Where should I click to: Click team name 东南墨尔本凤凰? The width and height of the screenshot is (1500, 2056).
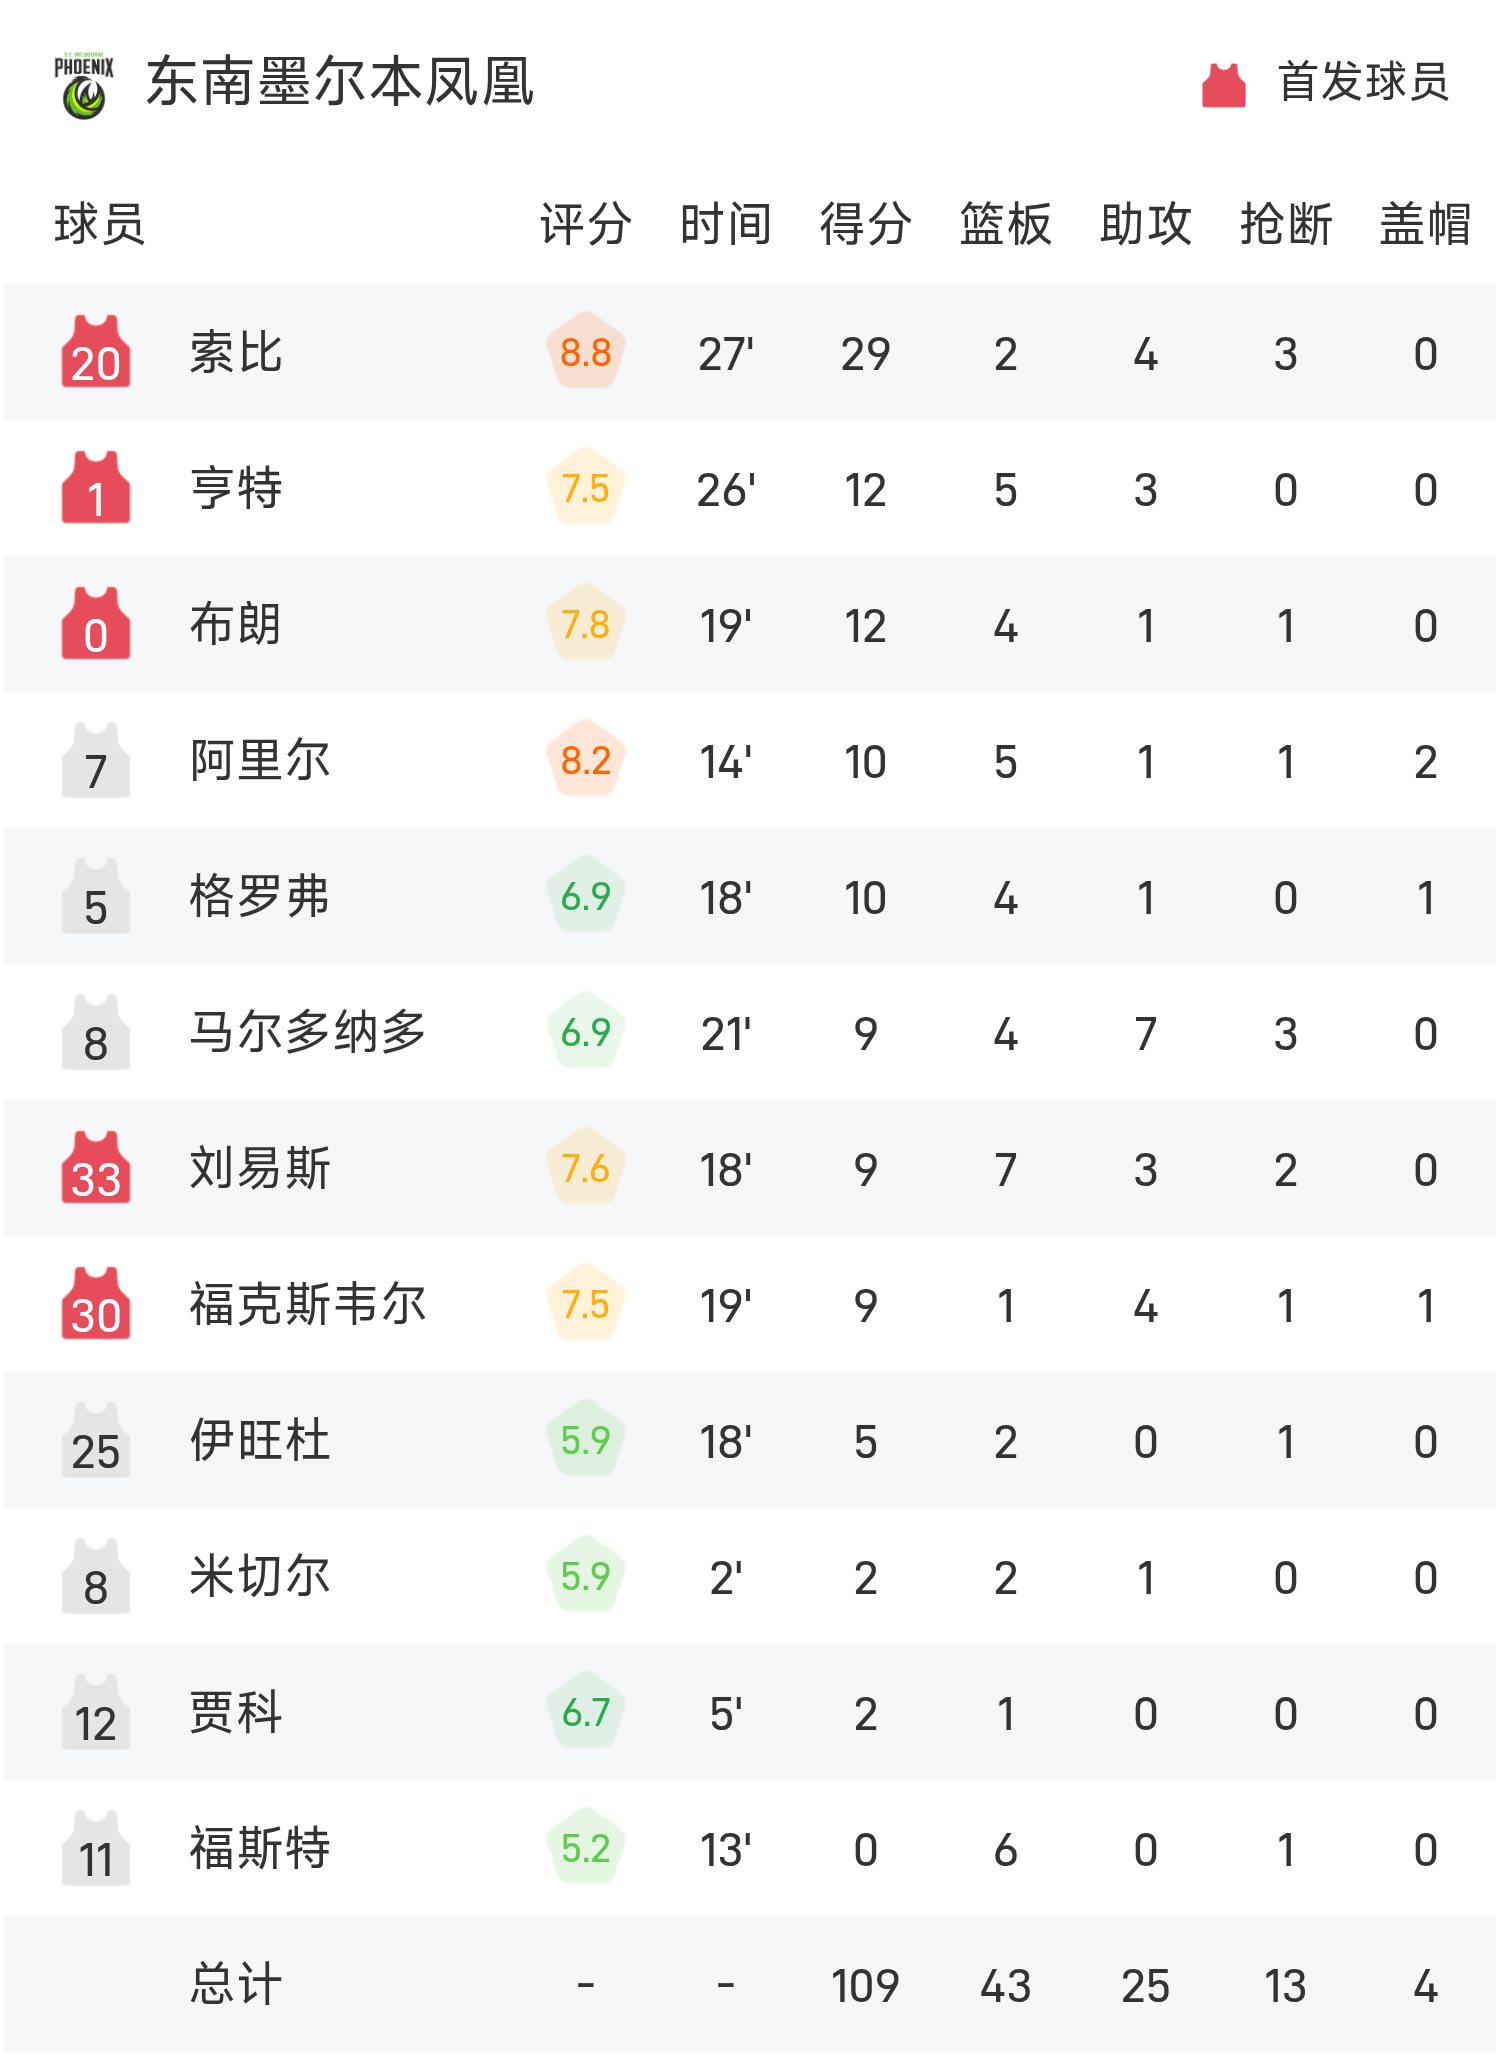pos(340,82)
